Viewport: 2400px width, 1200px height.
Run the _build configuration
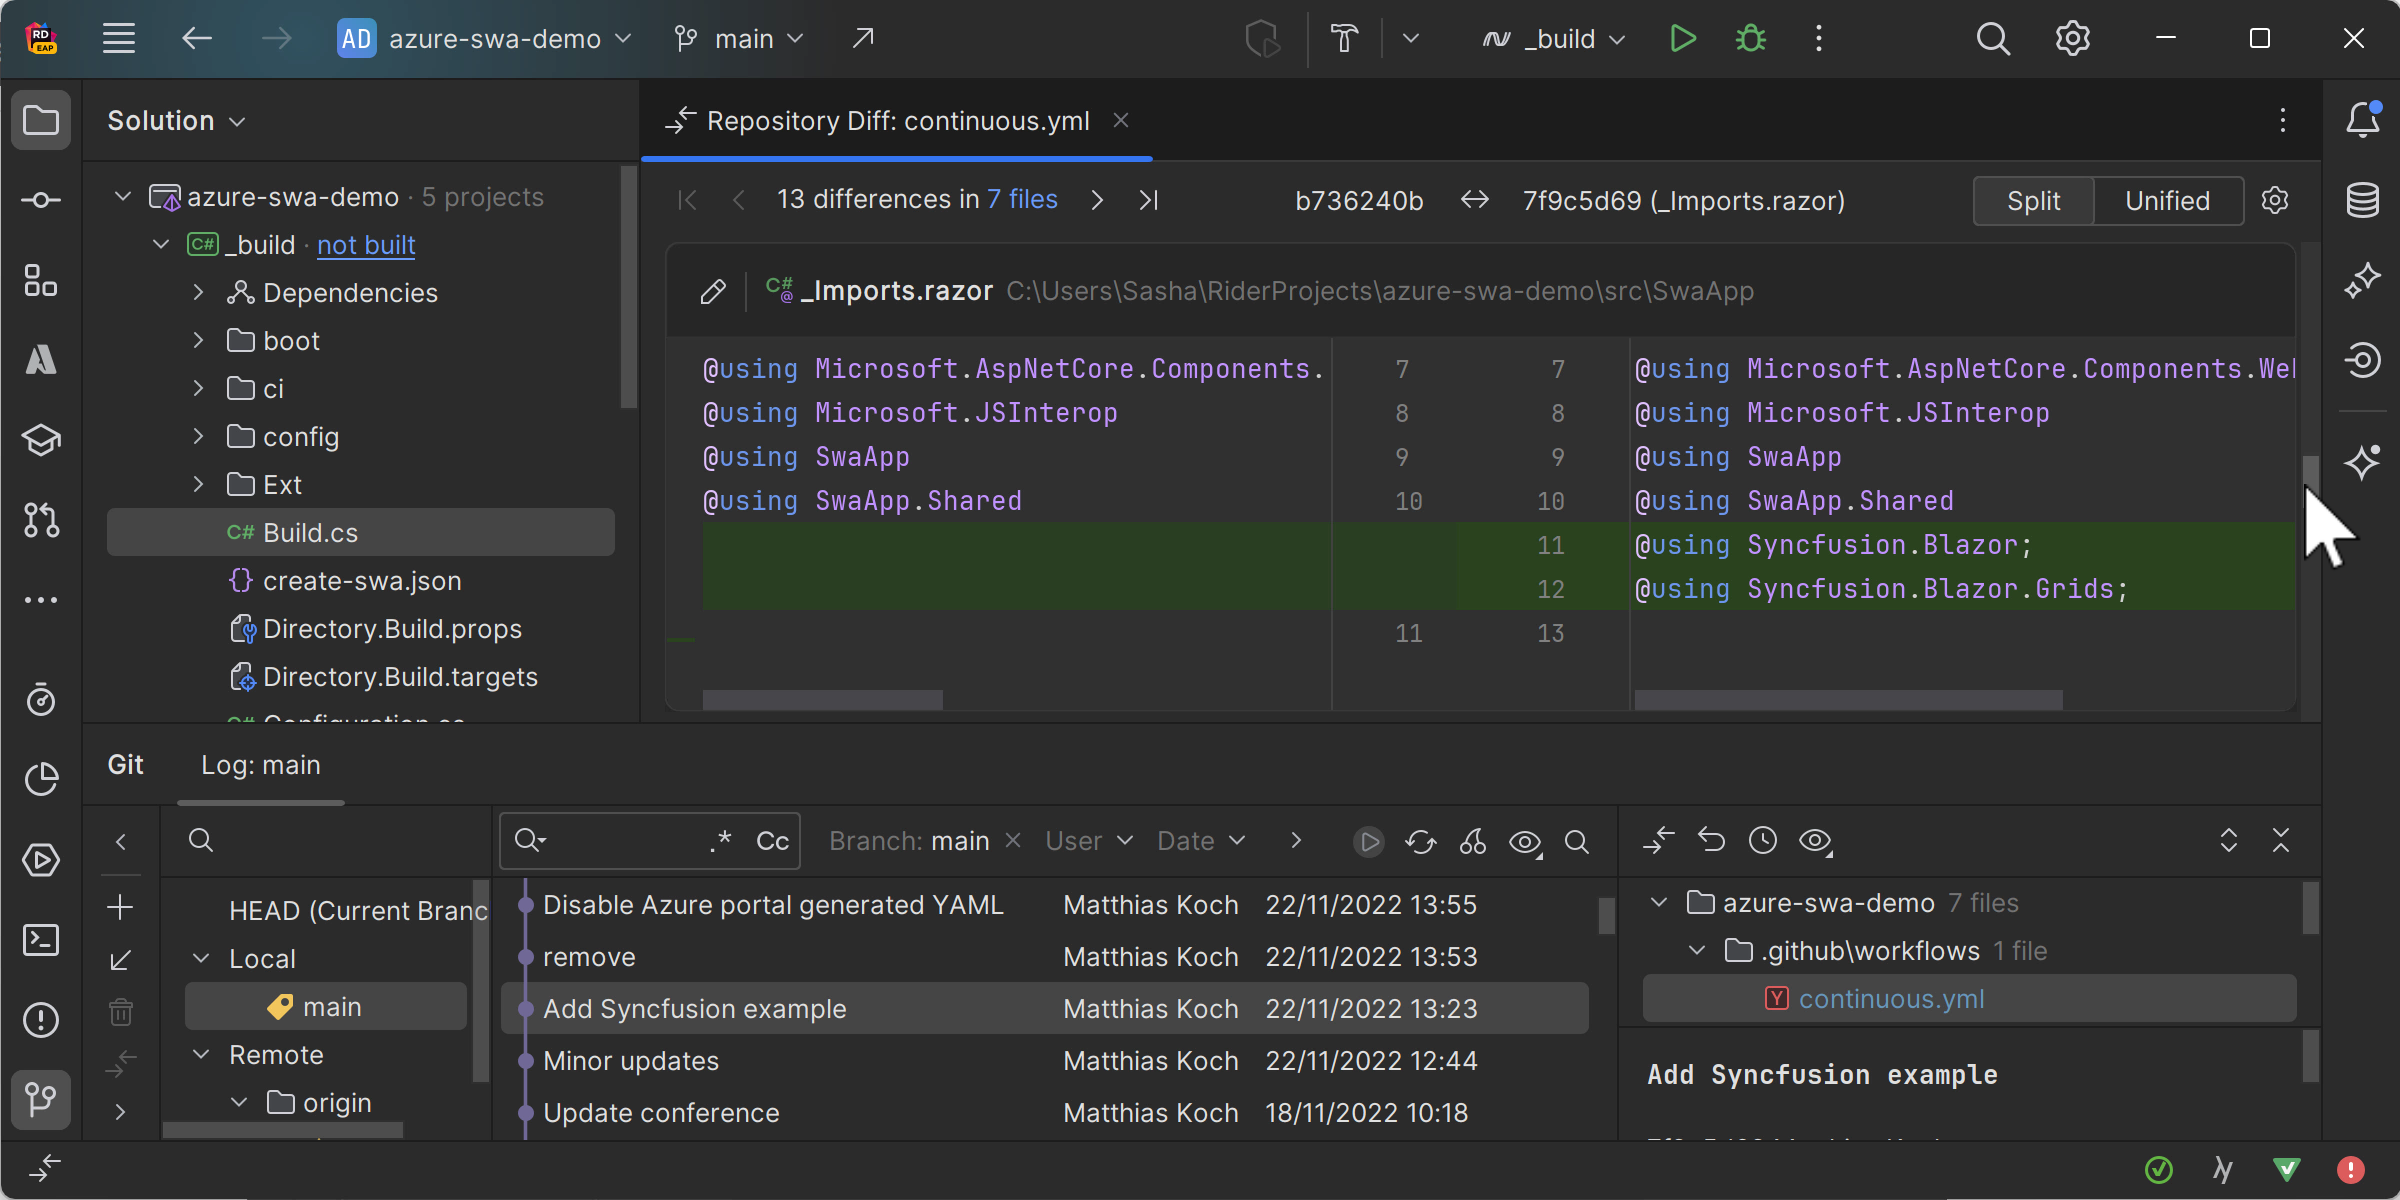[x=1683, y=39]
